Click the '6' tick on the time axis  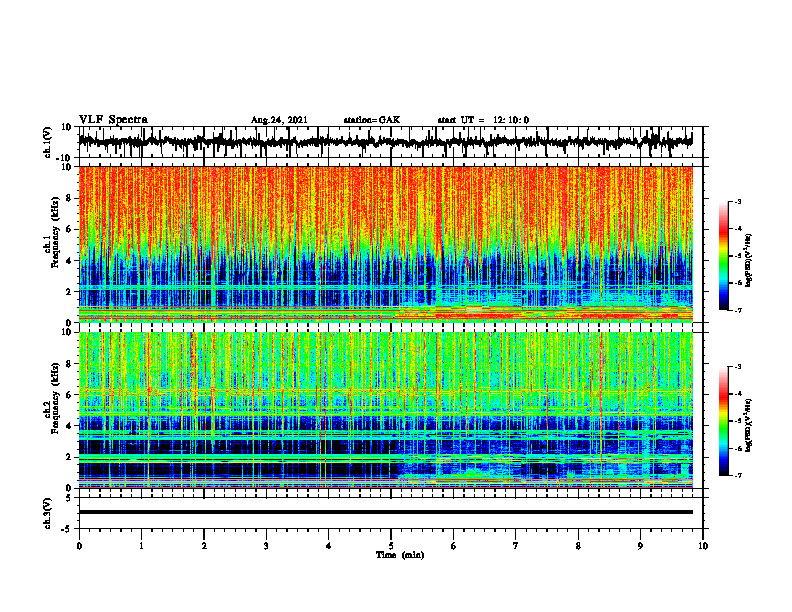pyautogui.click(x=454, y=546)
